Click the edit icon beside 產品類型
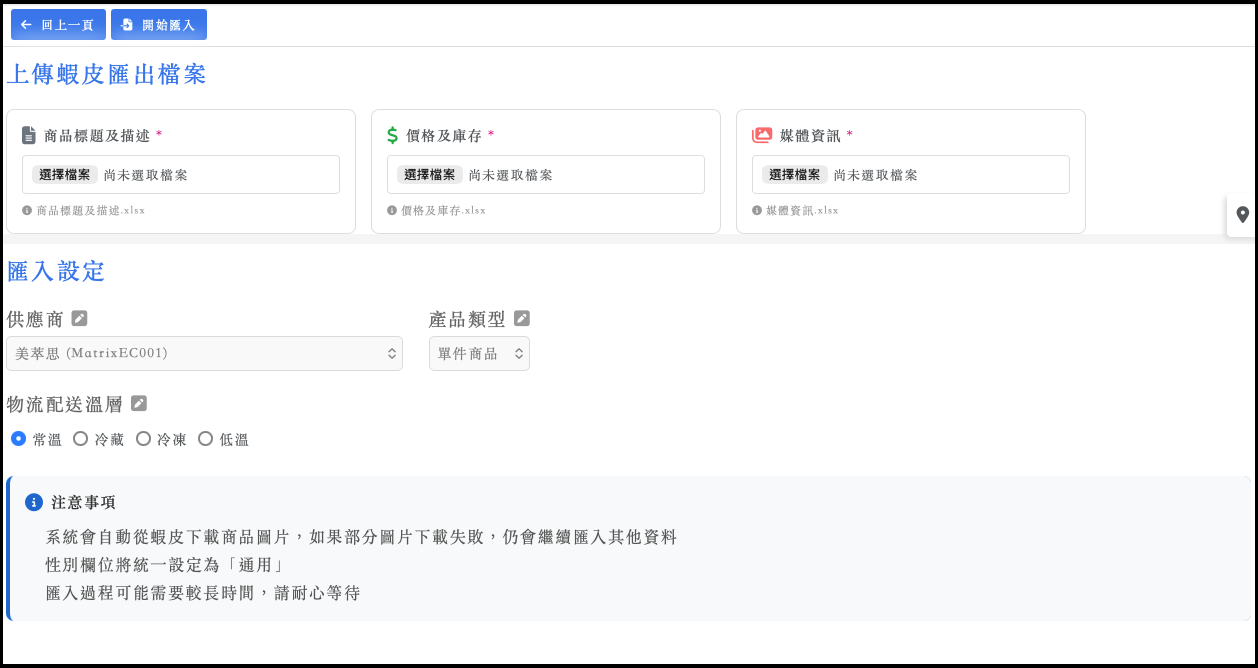Screen dimensions: 1258x668 coord(521,318)
